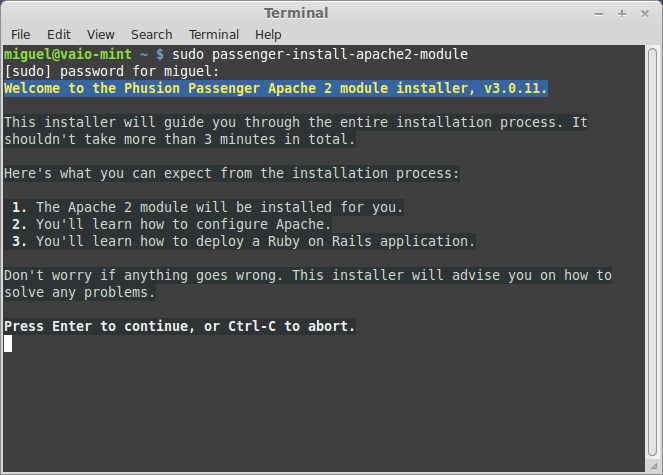Click the window resize grip corner

[654, 466]
